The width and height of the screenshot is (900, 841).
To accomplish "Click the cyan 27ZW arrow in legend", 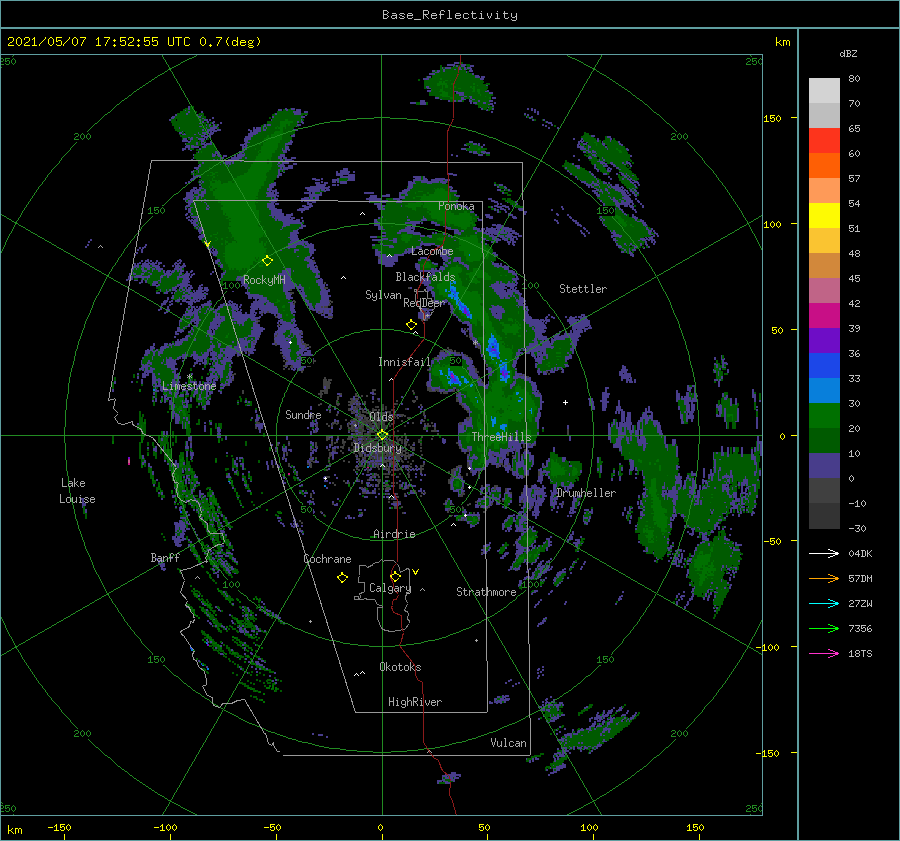I will (824, 603).
